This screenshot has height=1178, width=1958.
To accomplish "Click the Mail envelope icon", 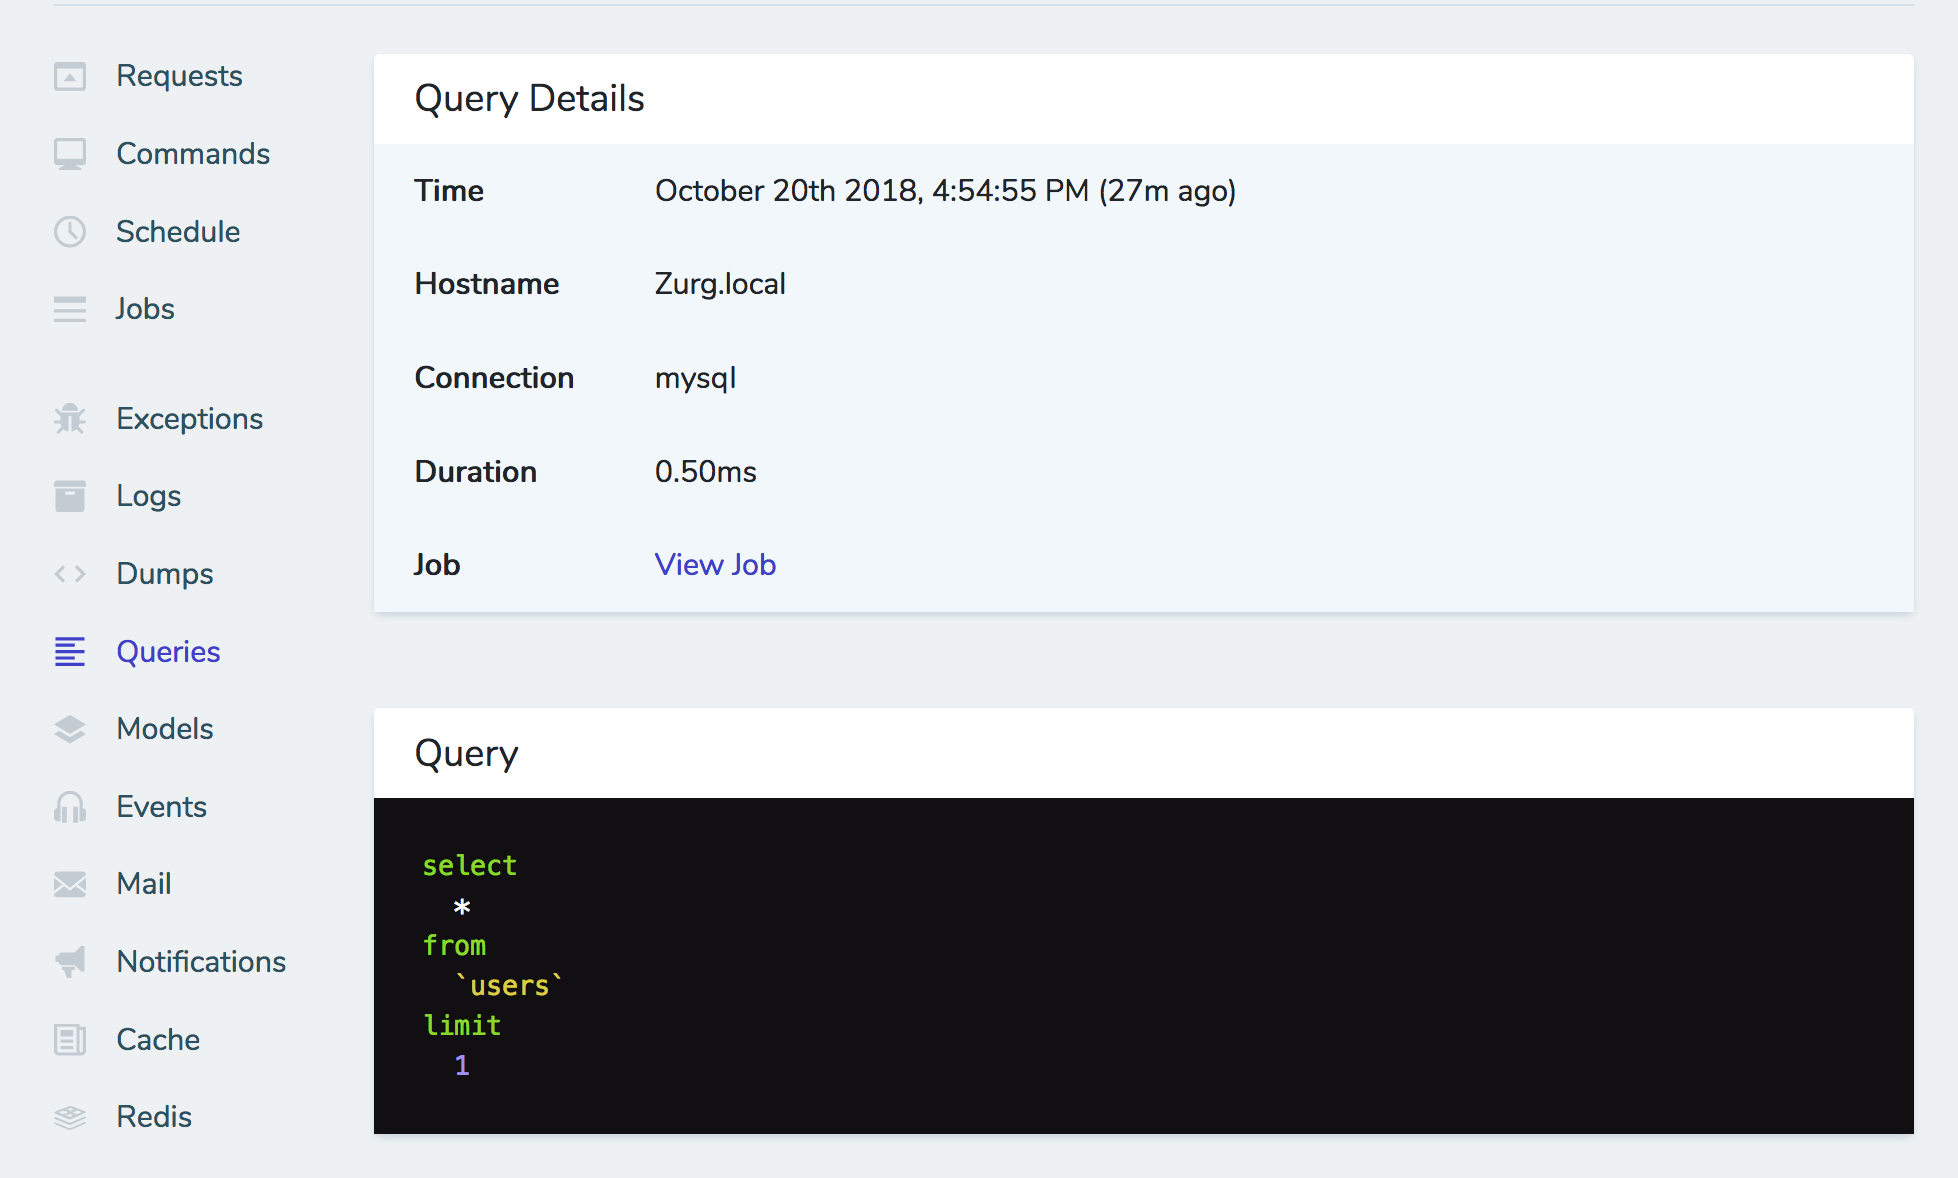I will [x=70, y=884].
